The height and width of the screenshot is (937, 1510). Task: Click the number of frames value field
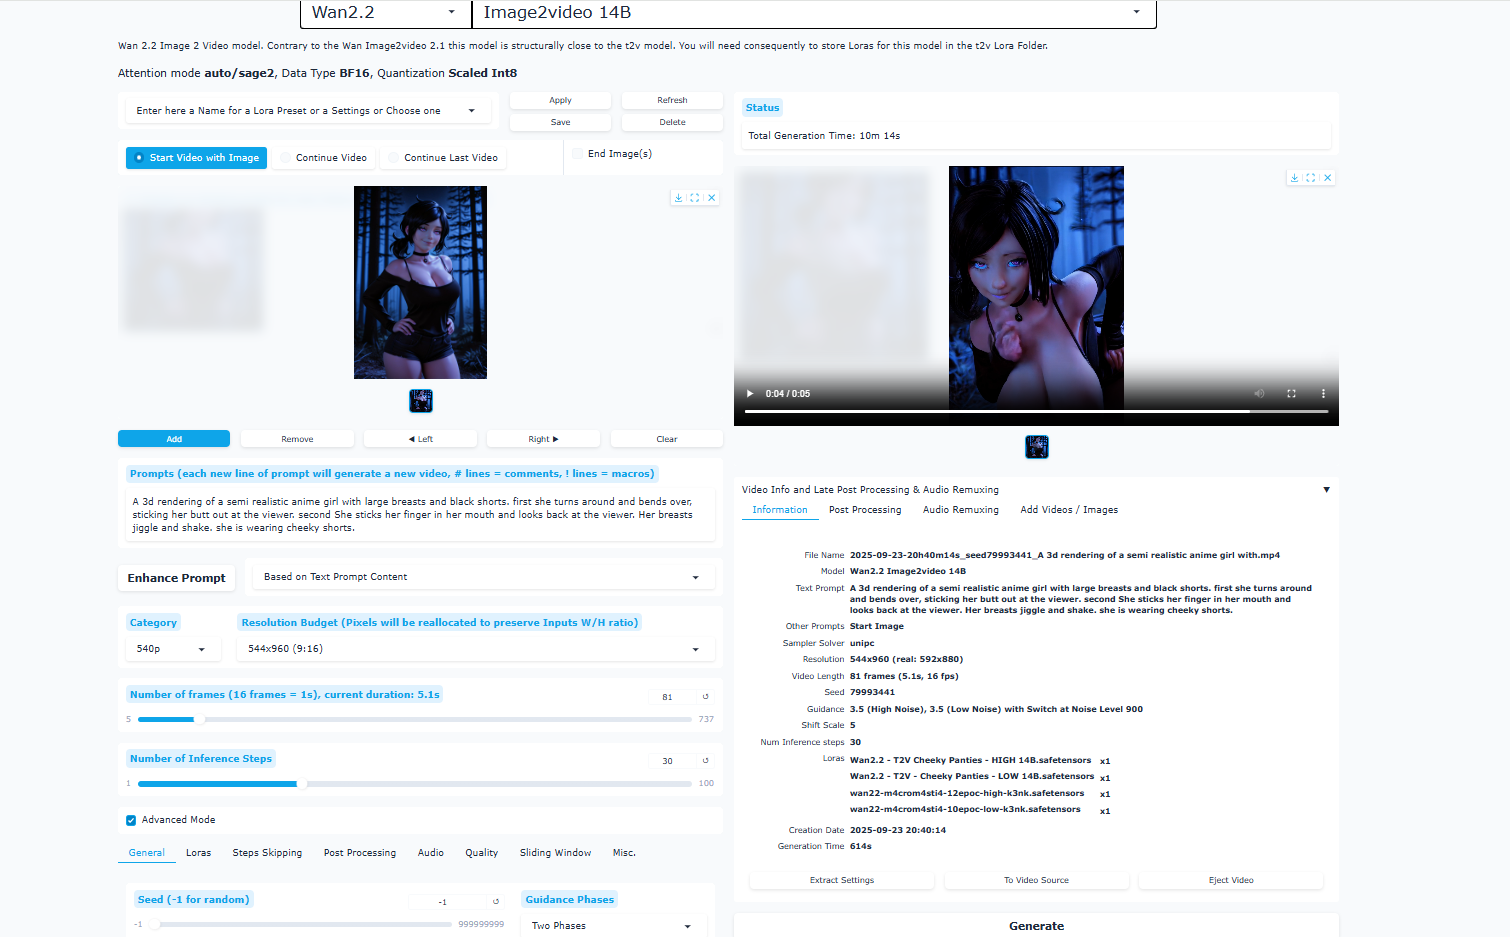[667, 697]
